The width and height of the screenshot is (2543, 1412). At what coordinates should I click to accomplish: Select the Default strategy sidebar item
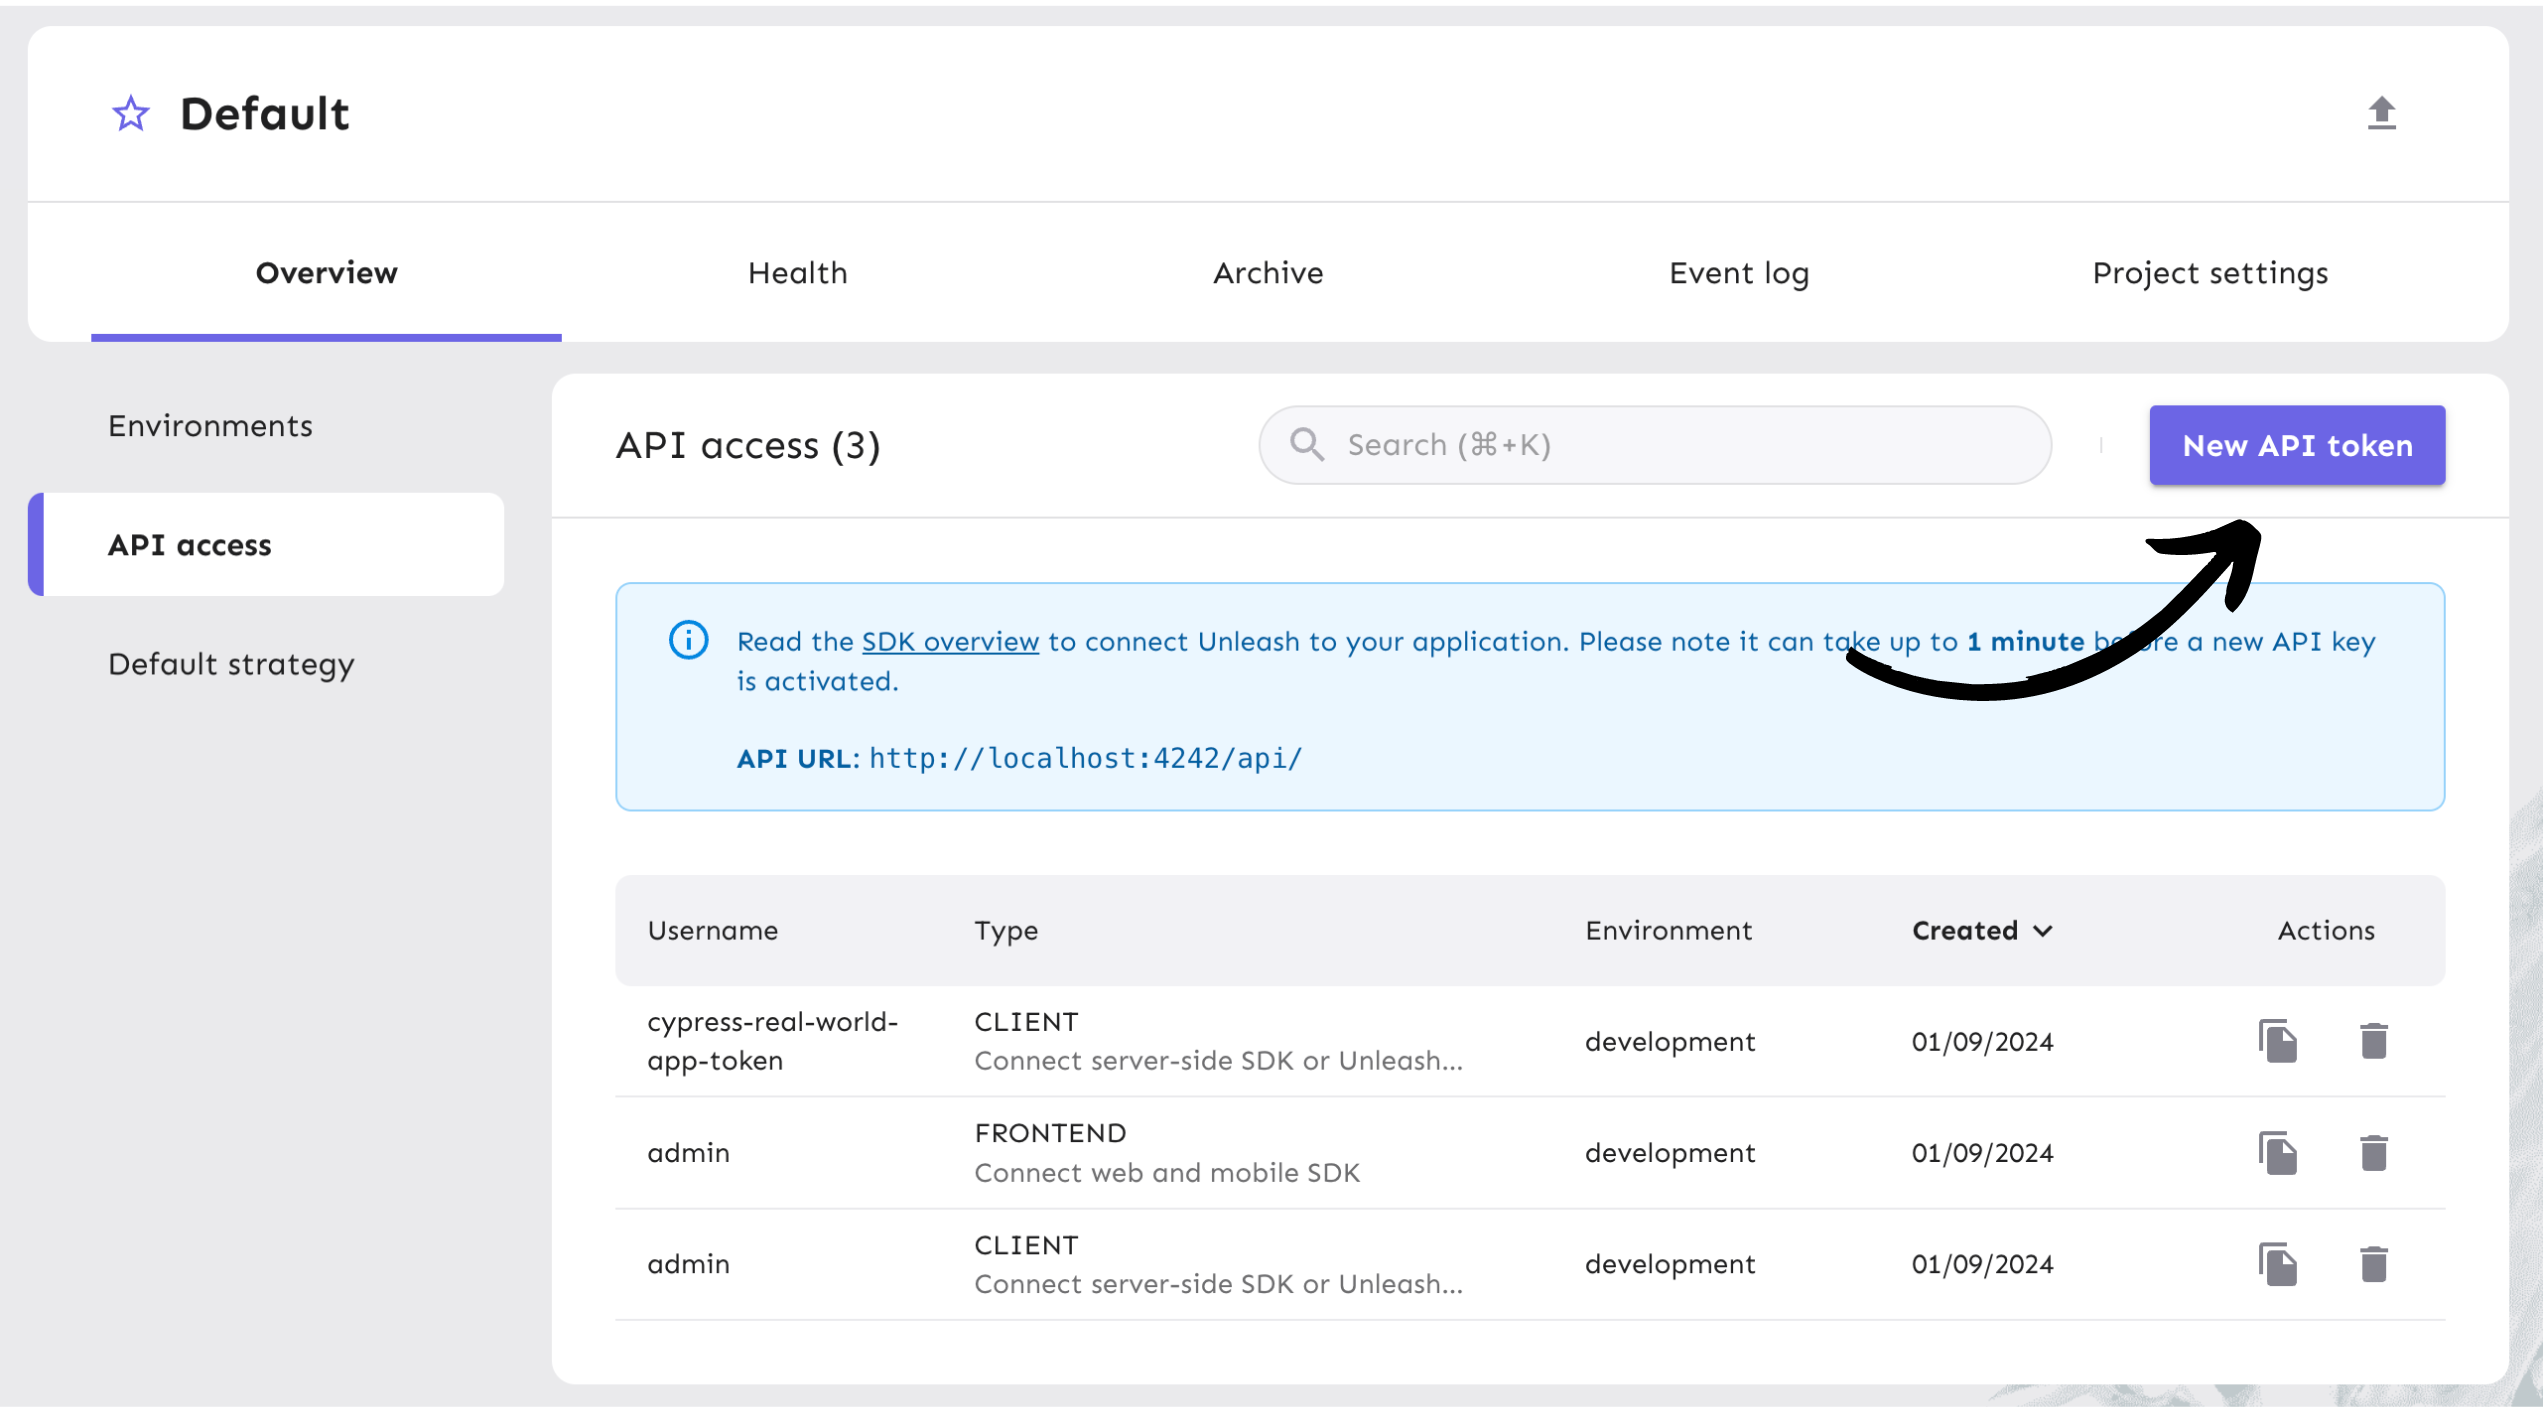pos(229,661)
